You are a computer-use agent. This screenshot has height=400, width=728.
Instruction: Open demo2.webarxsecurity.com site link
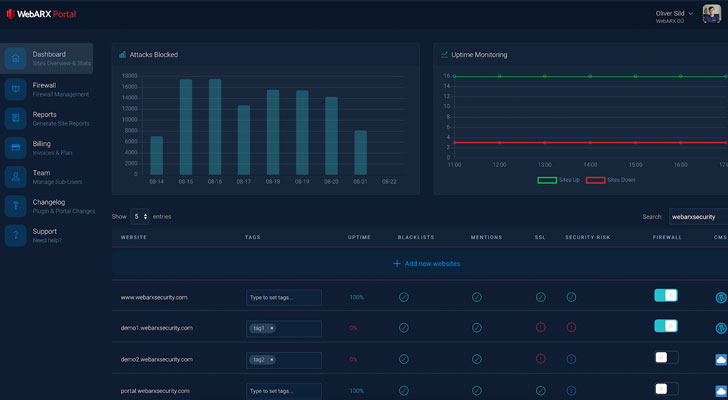[157, 360]
